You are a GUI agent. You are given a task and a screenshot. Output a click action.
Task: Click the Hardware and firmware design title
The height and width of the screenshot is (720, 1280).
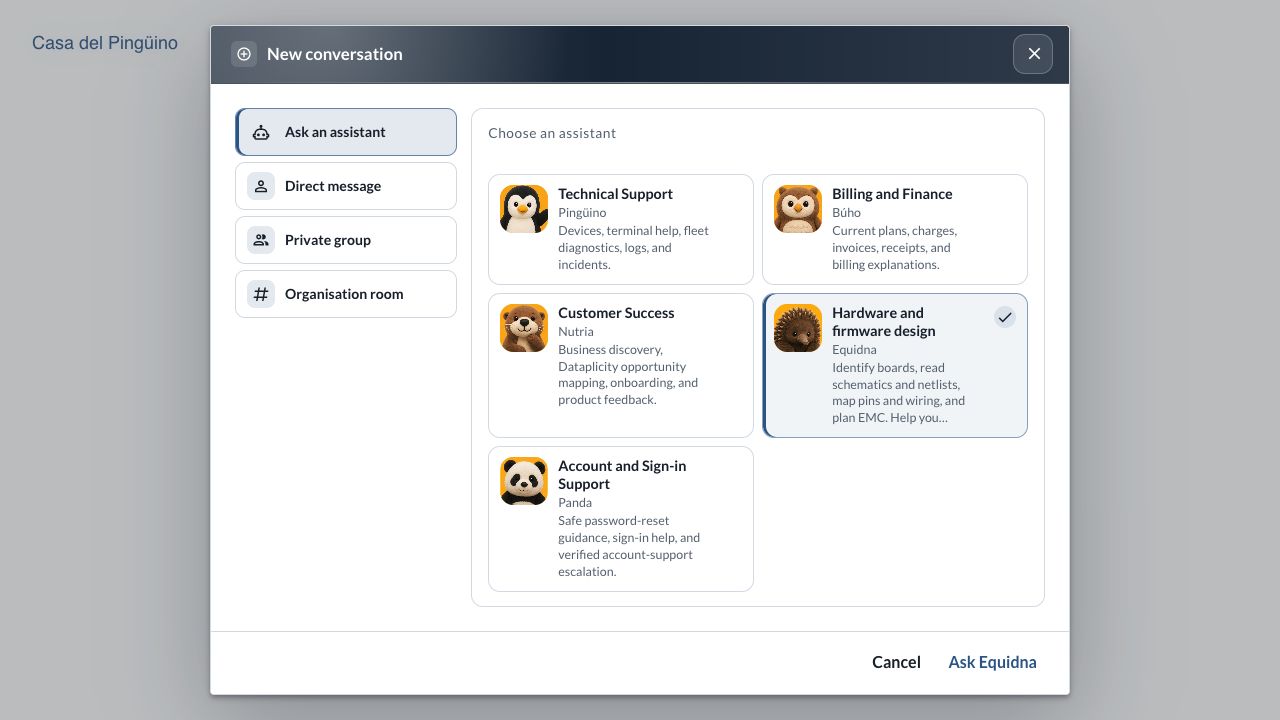point(884,322)
